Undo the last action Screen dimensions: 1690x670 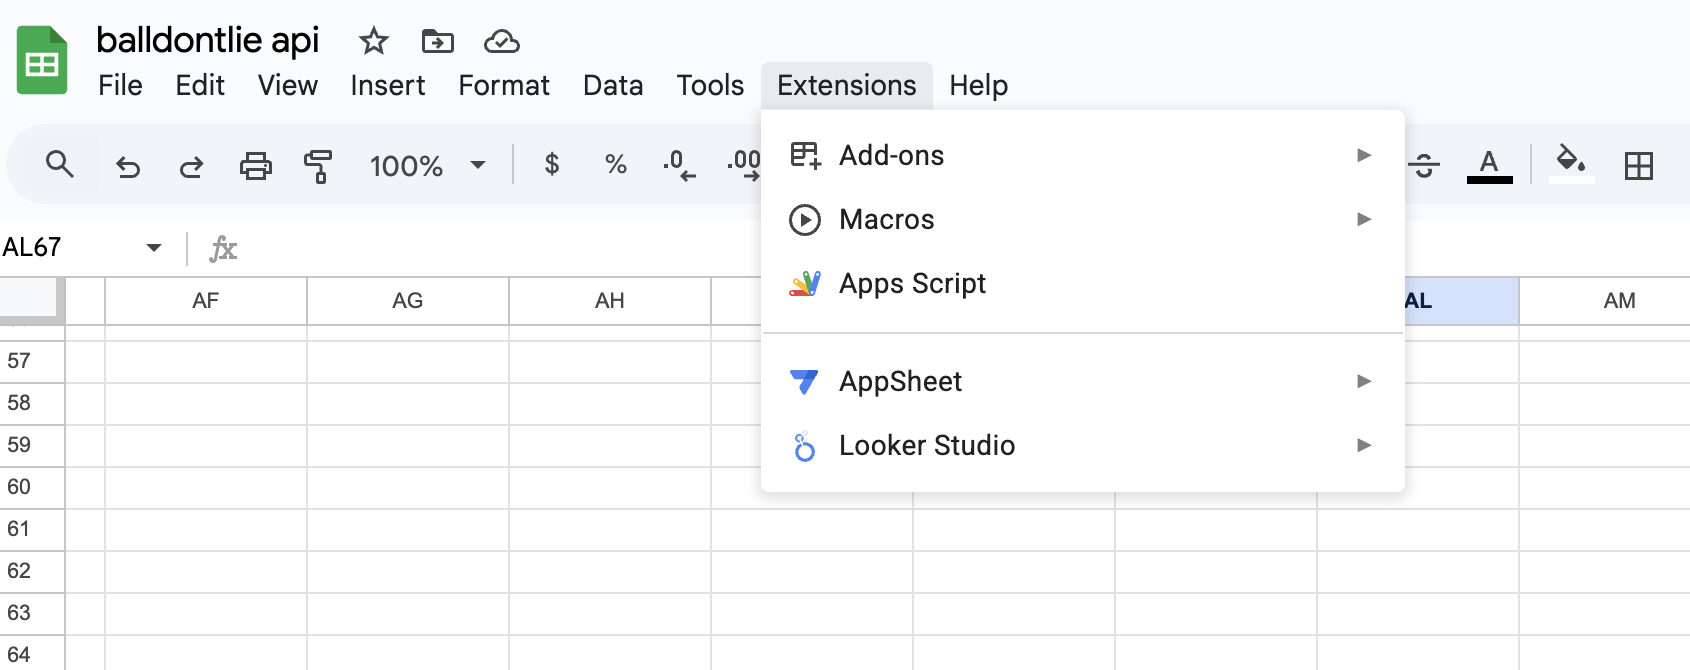tap(128, 166)
